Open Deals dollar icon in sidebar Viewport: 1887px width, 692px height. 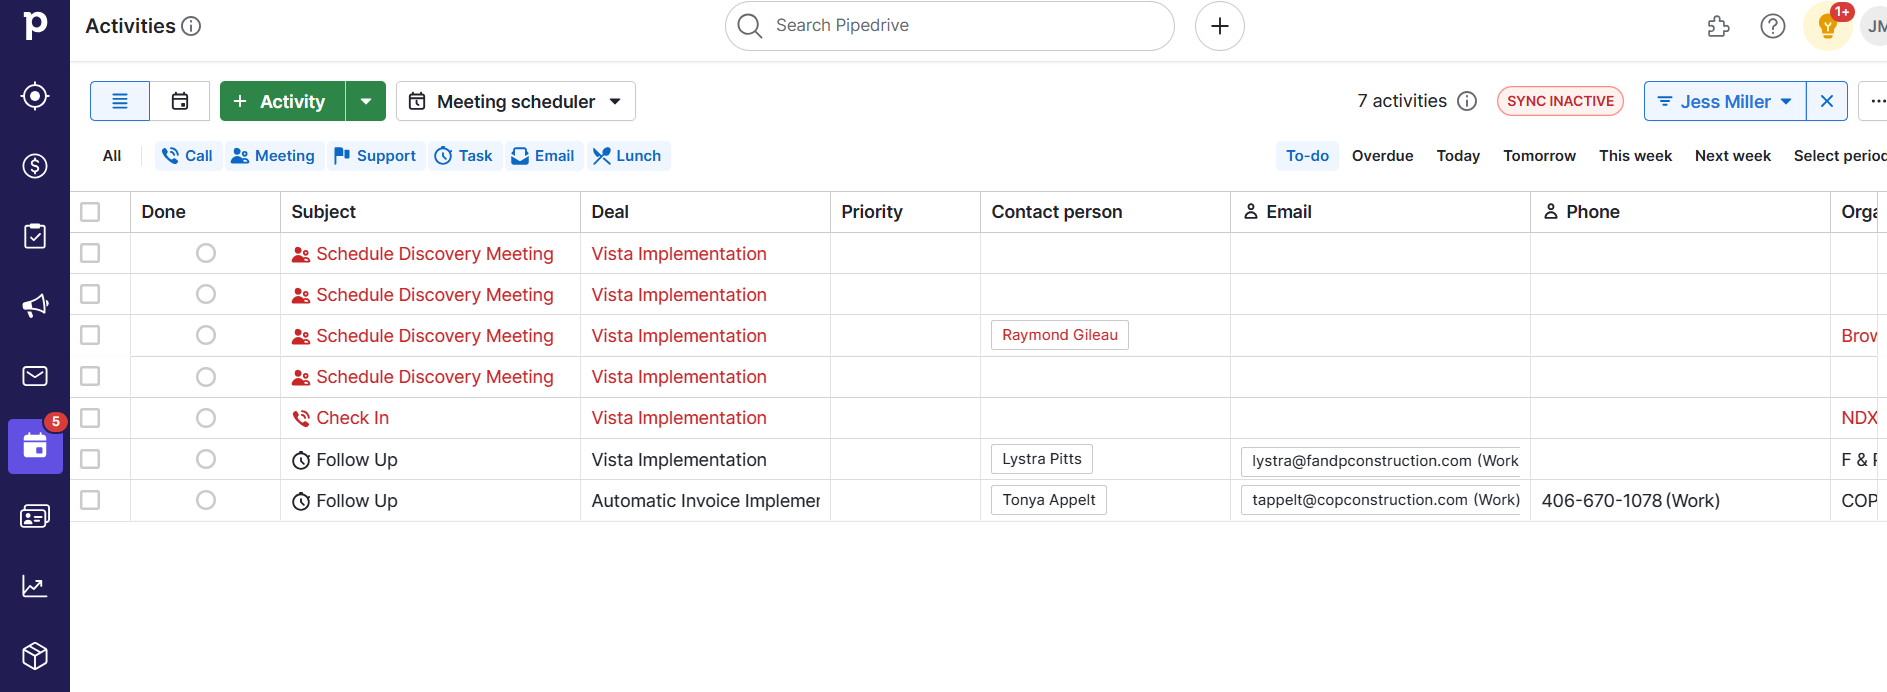35,166
